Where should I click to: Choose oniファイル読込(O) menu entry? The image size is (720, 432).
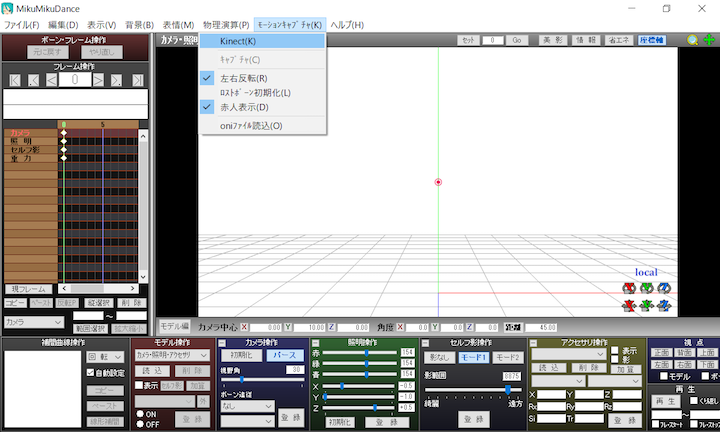tap(263, 126)
